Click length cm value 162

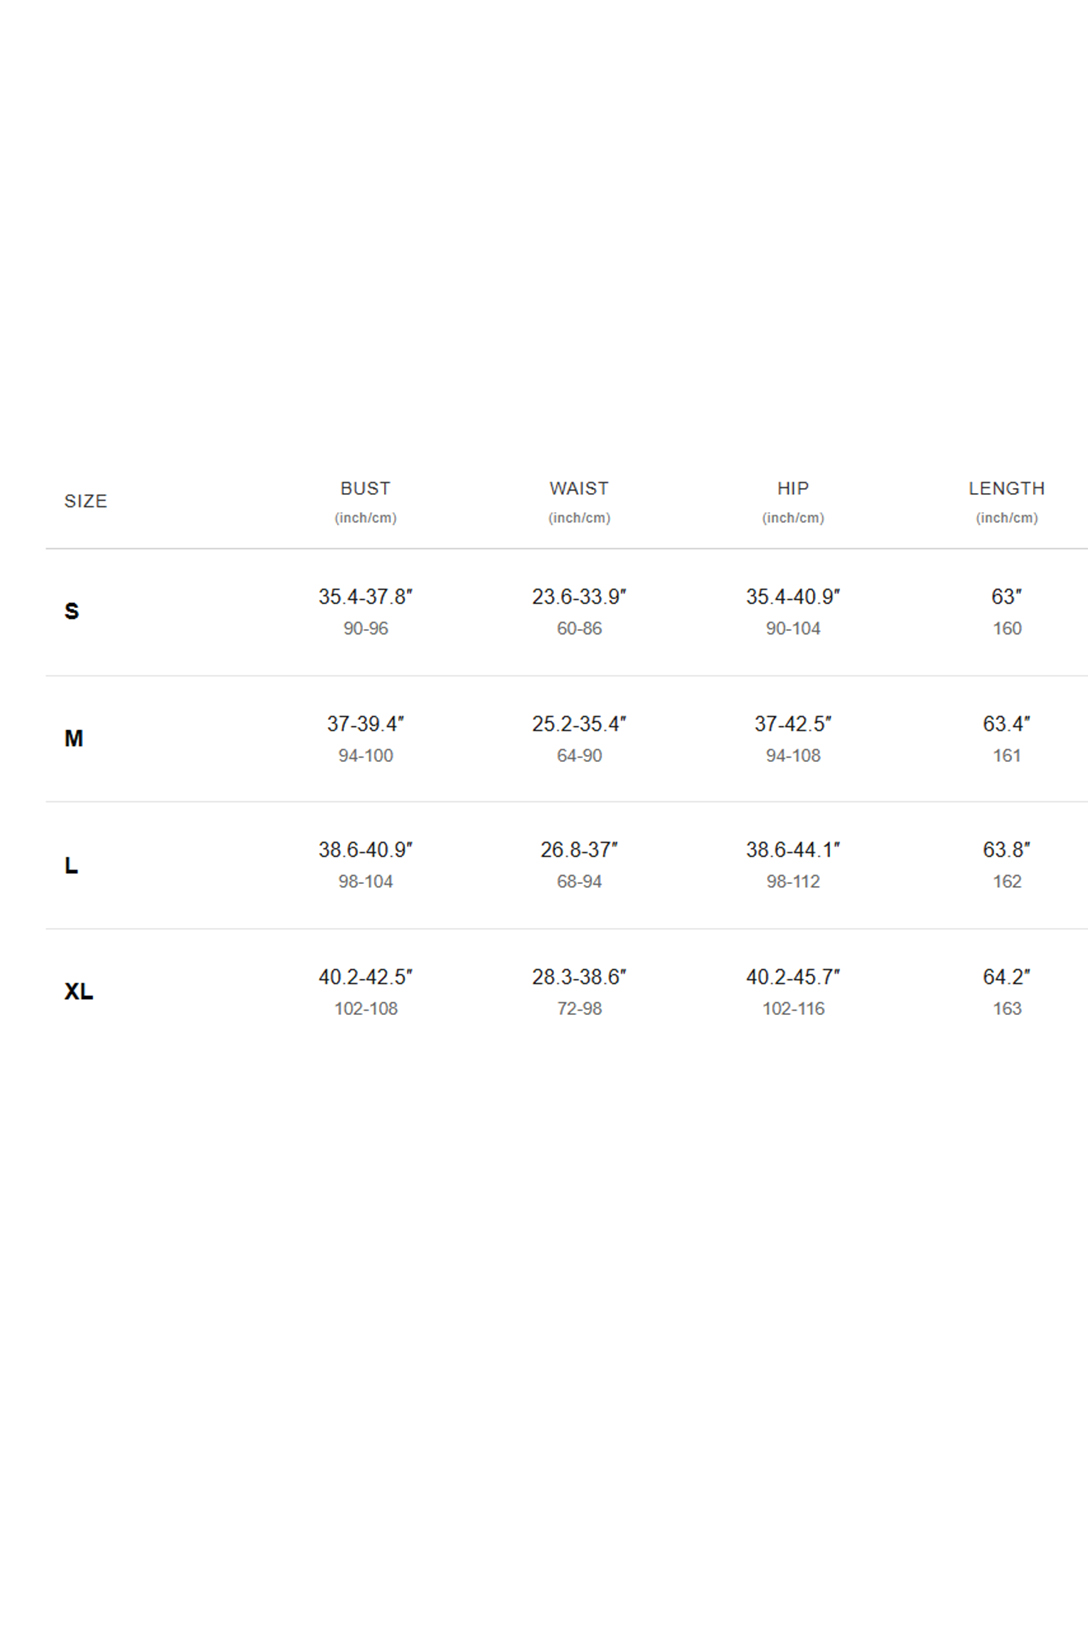(x=1007, y=882)
